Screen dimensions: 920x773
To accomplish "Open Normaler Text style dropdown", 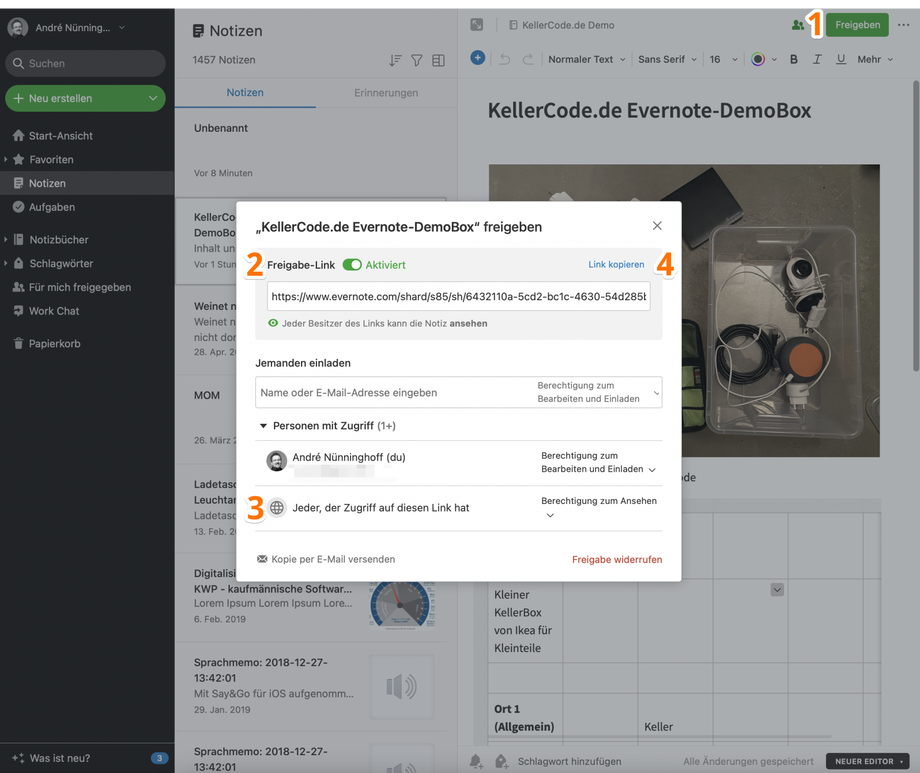I will coord(587,59).
